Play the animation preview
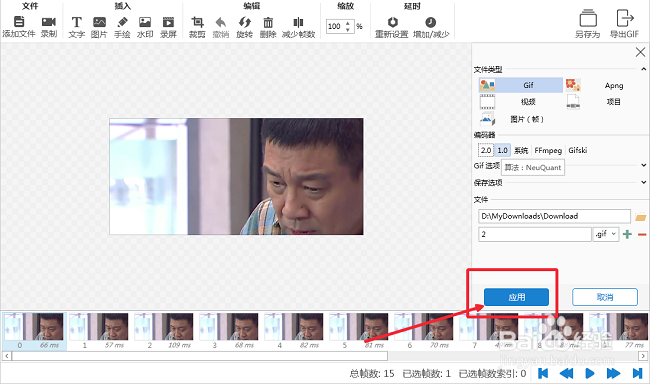 590,373
